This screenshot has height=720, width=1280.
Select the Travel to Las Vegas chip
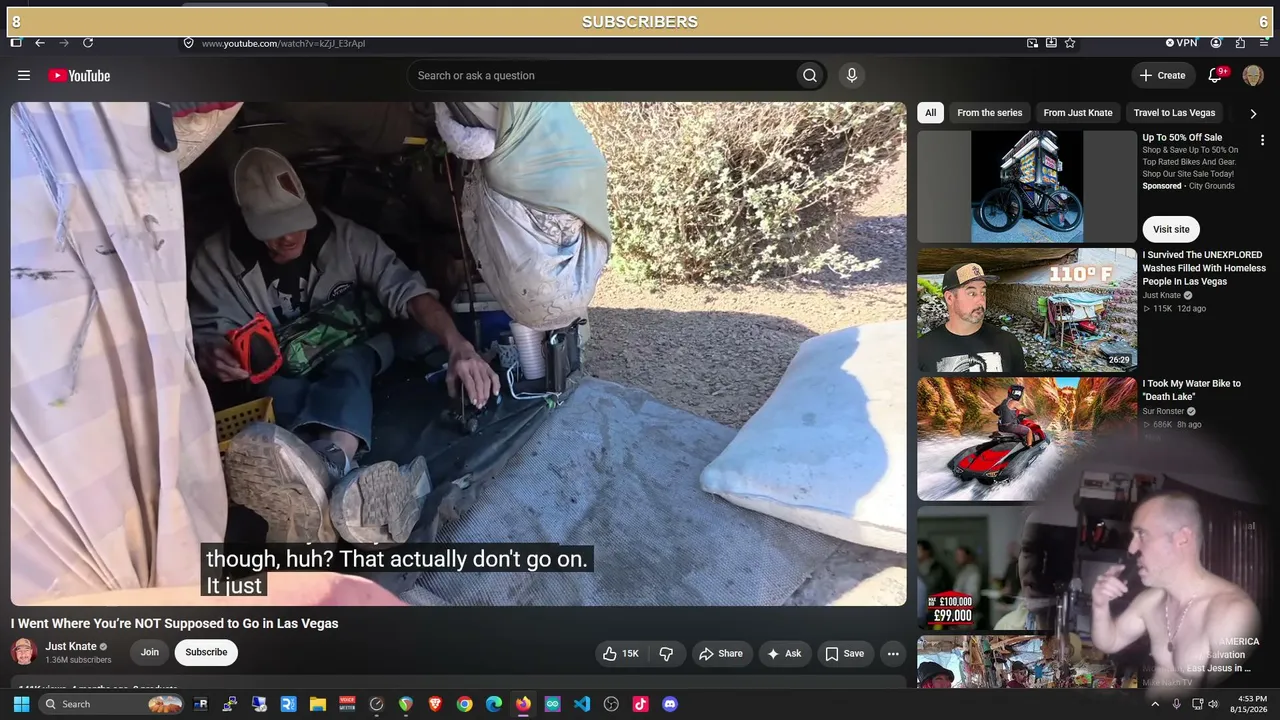1174,113
